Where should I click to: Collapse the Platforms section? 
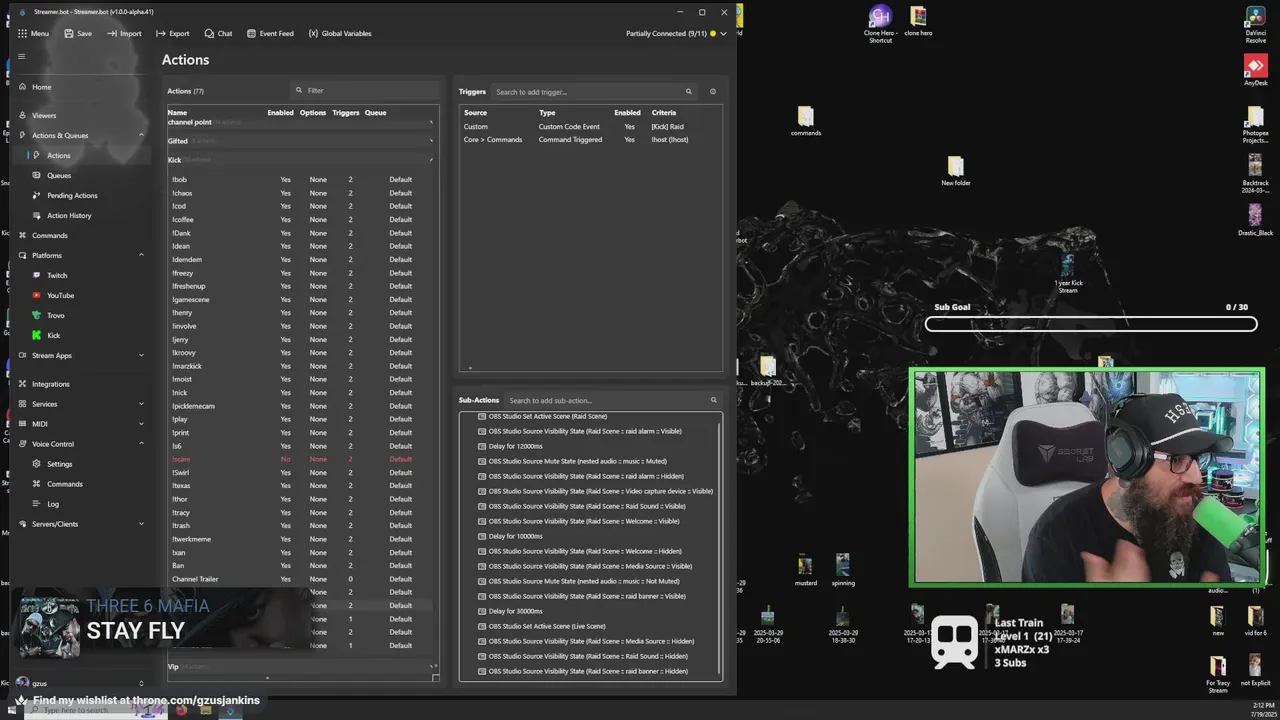[141, 255]
